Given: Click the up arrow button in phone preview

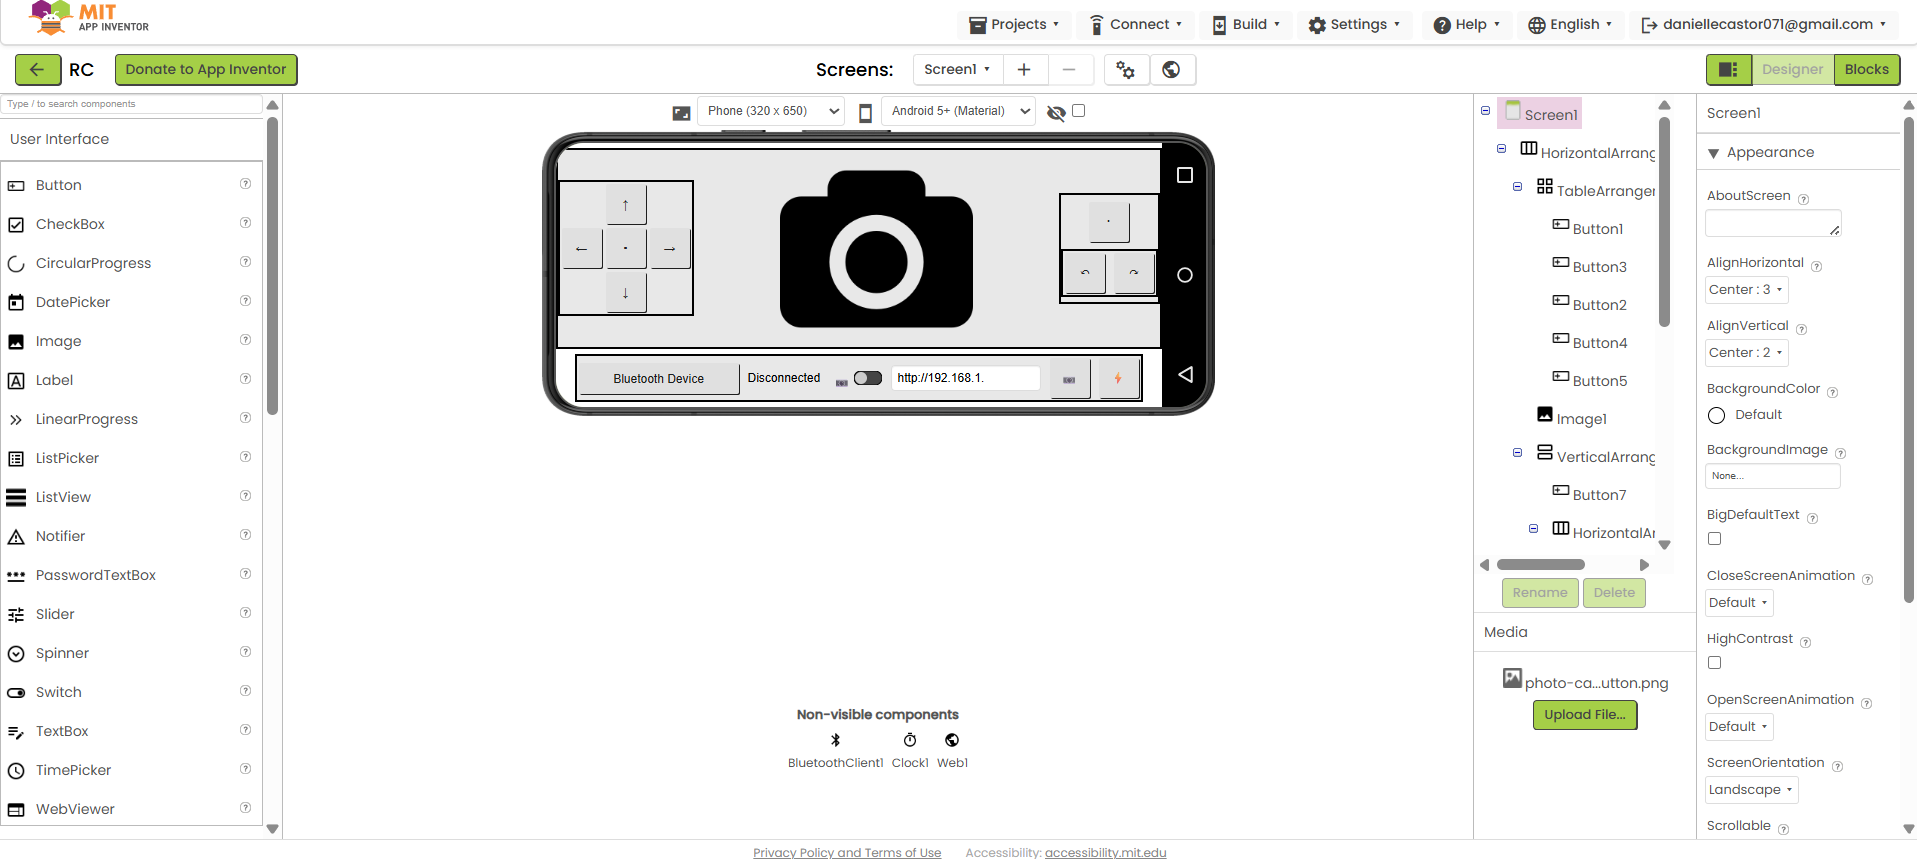Looking at the screenshot, I should tap(626, 205).
